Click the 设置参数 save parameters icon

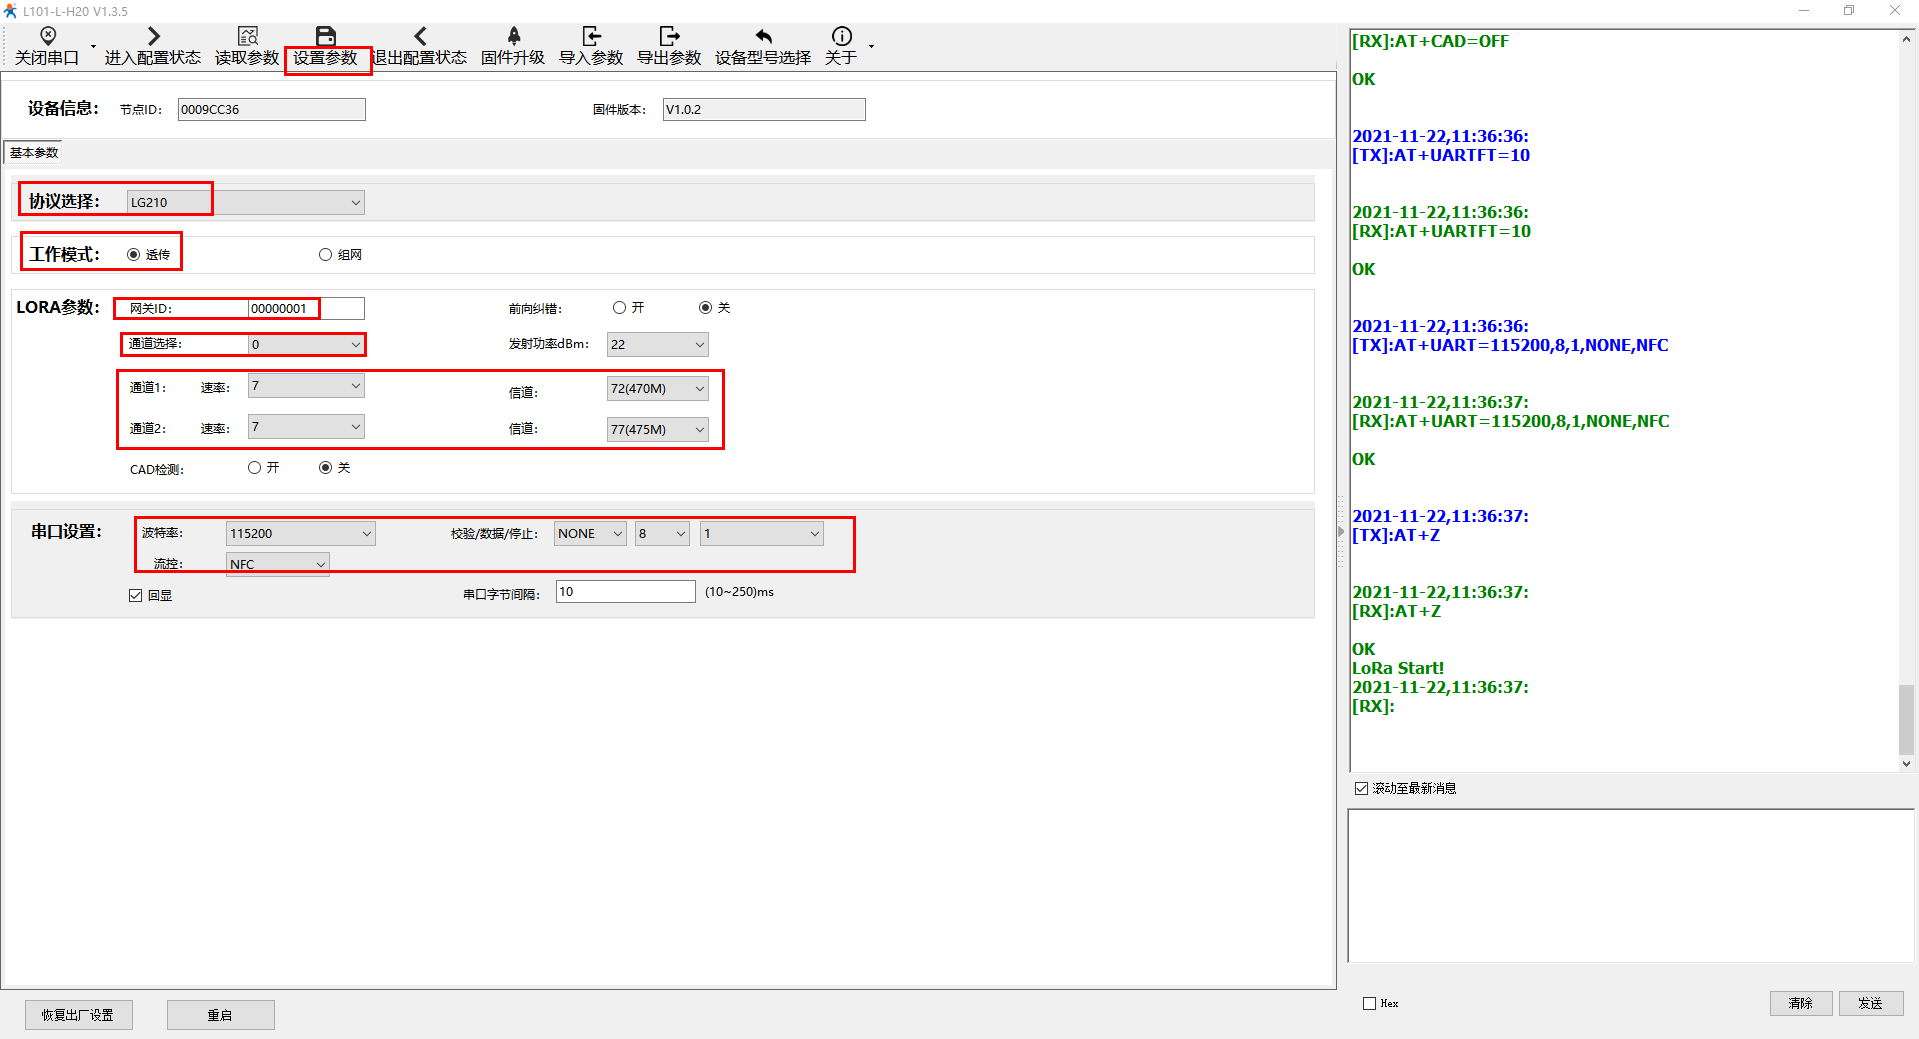pyautogui.click(x=326, y=37)
